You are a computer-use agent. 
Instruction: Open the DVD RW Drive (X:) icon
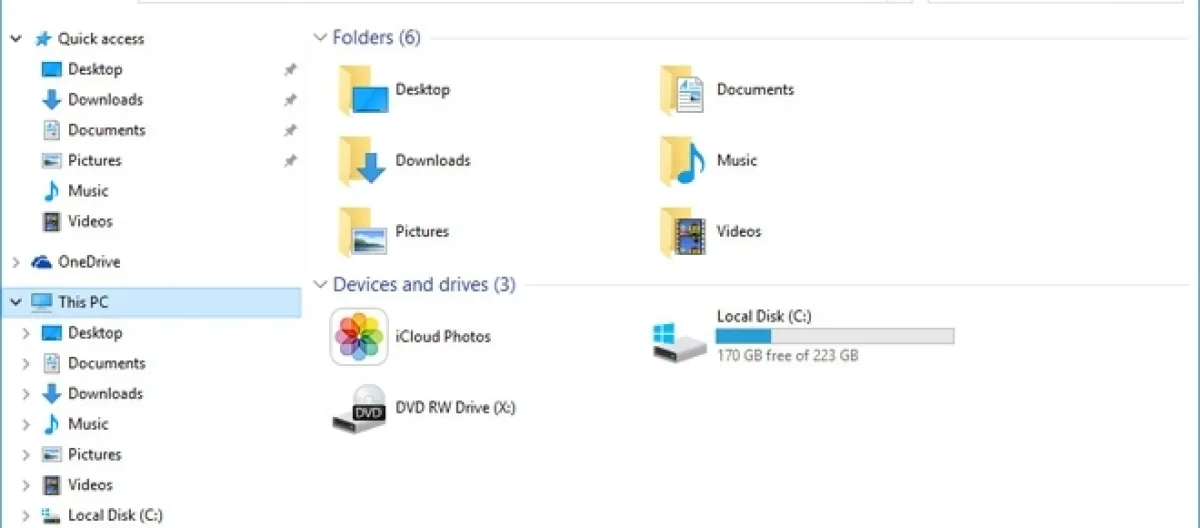tap(358, 408)
